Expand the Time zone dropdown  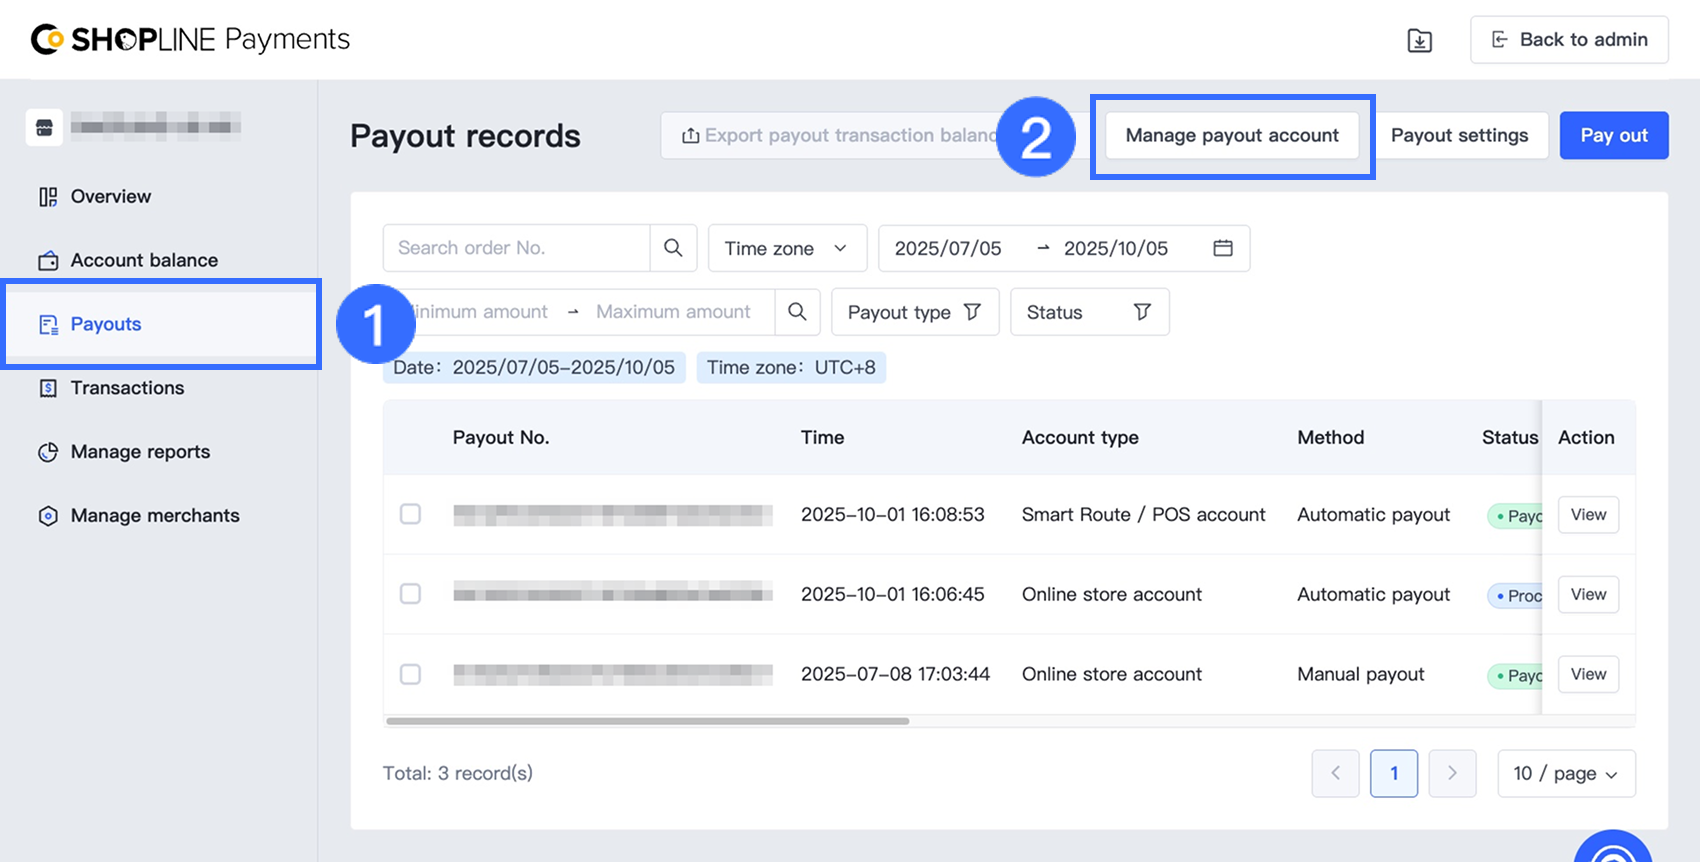786,248
